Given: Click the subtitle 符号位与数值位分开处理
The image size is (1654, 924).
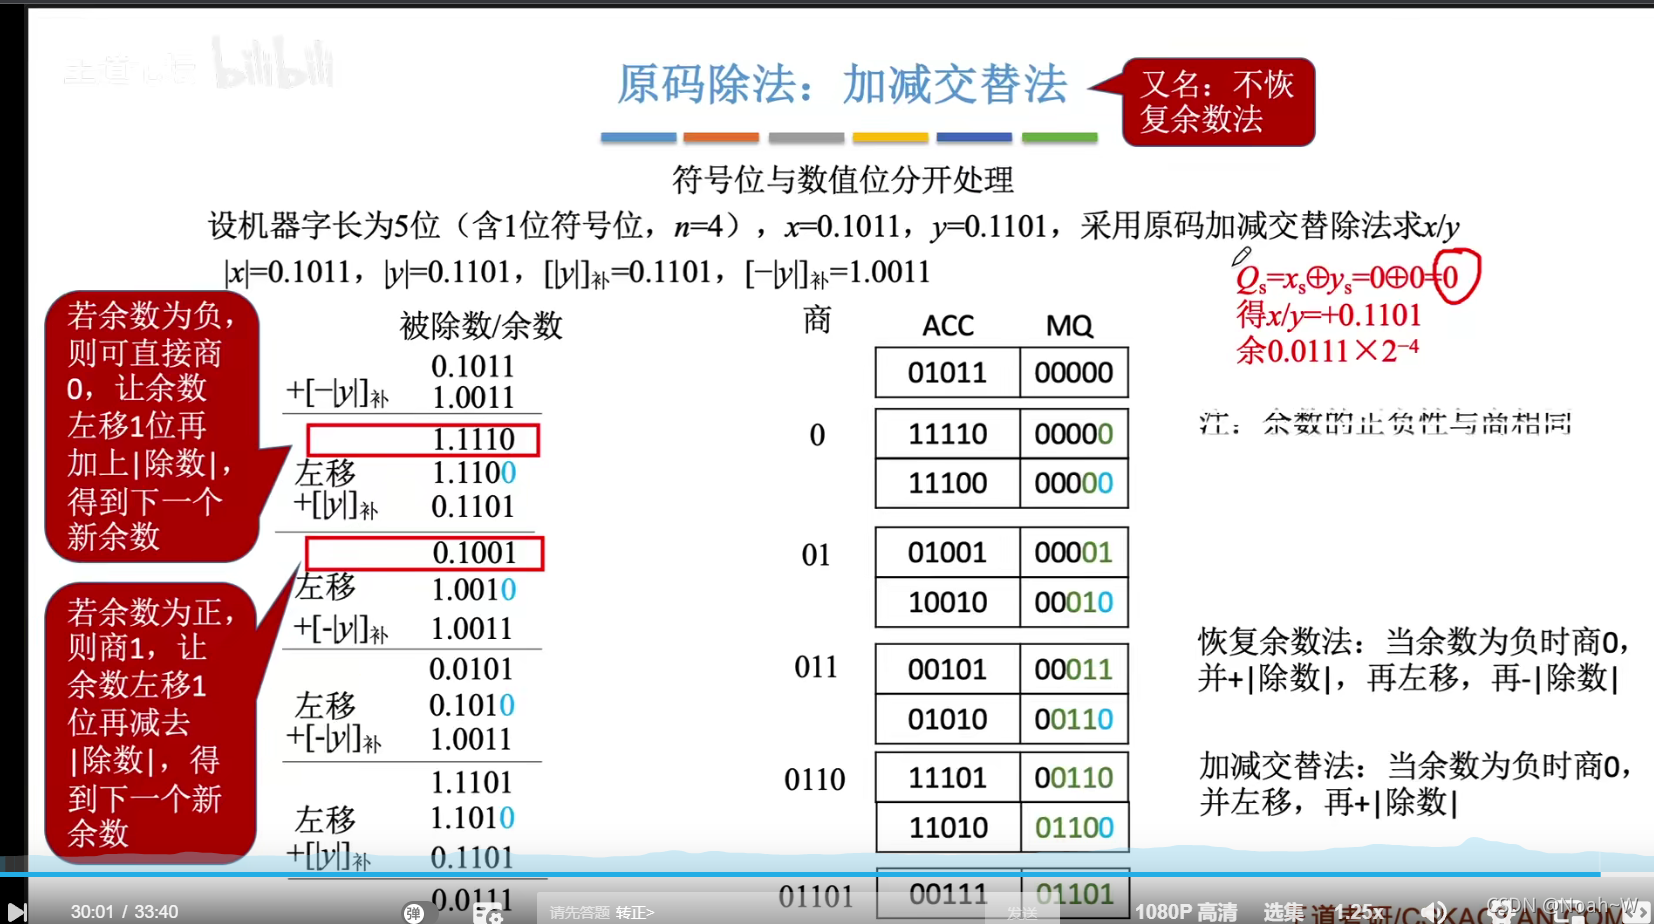Looking at the screenshot, I should coord(842,180).
